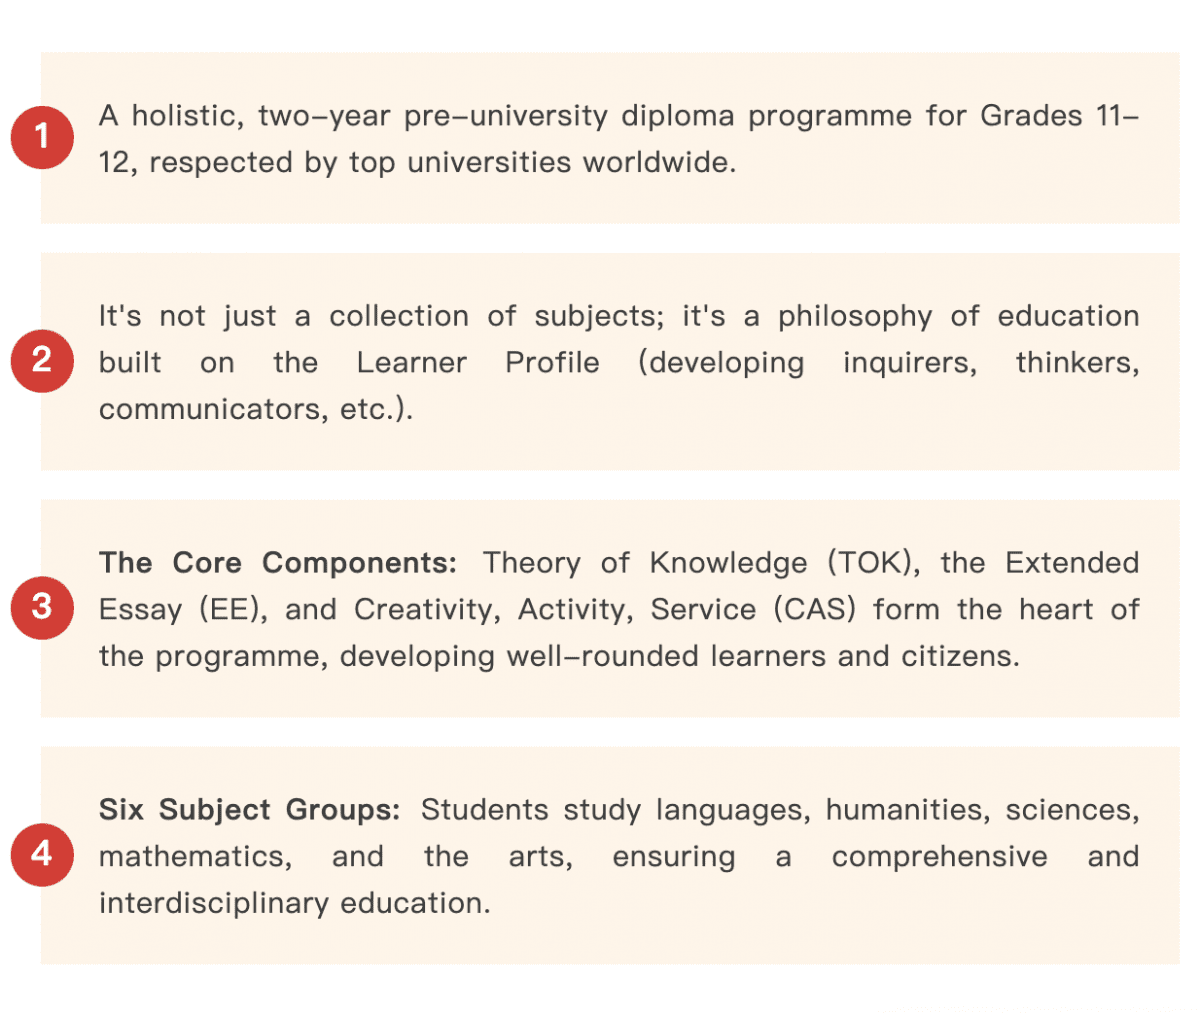The image size is (1200, 1013).
Task: Click the word "holistic" in card one
Action: coord(187,116)
